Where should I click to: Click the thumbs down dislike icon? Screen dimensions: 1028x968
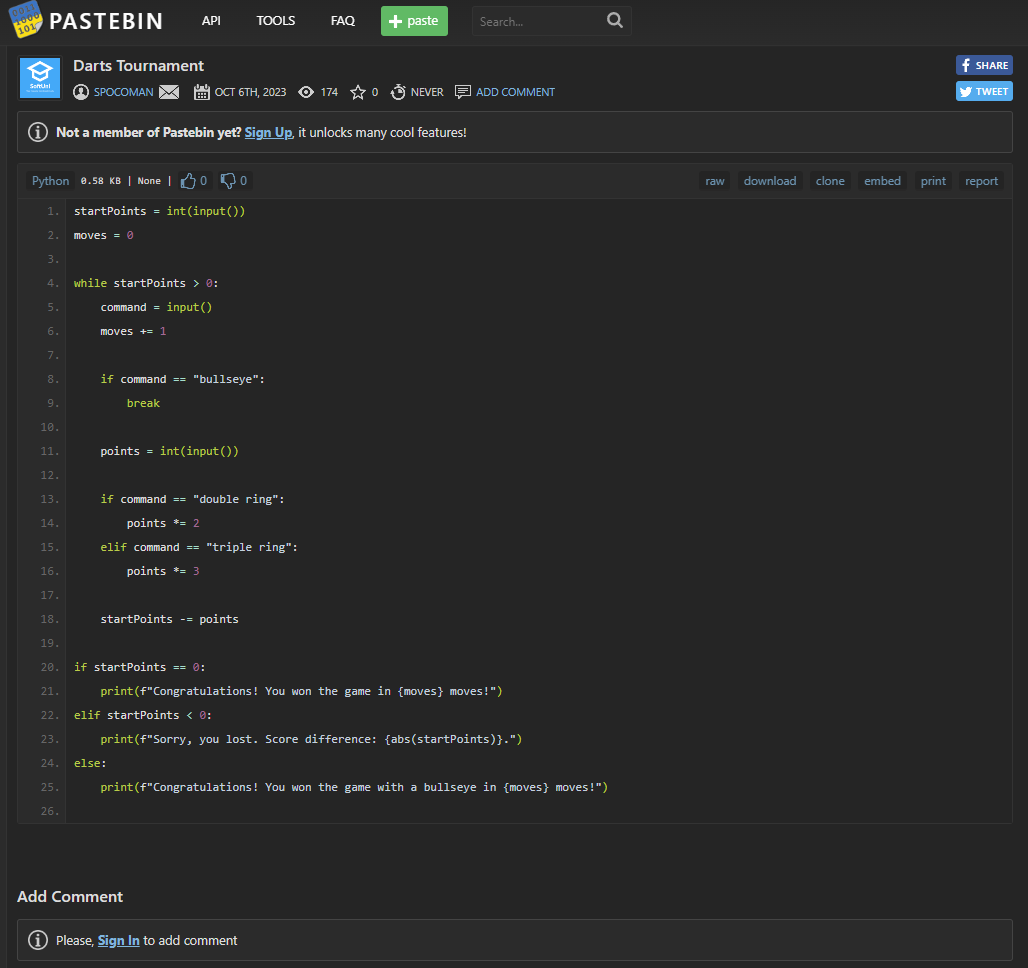click(228, 181)
